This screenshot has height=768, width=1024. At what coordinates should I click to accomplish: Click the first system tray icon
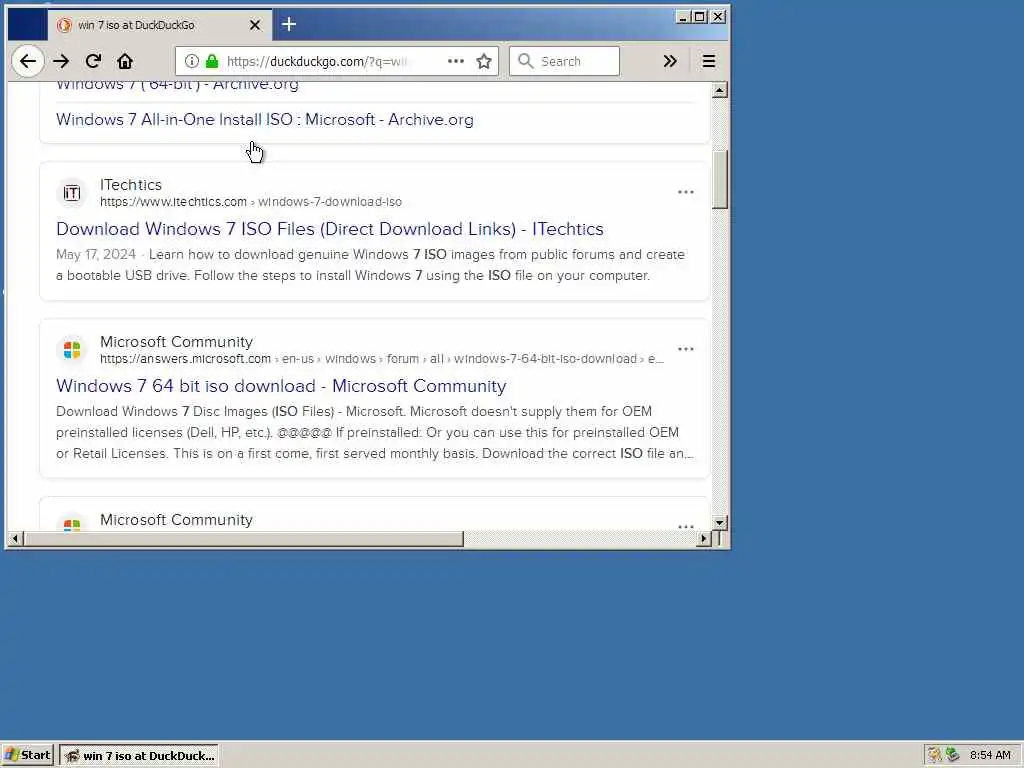click(x=935, y=755)
